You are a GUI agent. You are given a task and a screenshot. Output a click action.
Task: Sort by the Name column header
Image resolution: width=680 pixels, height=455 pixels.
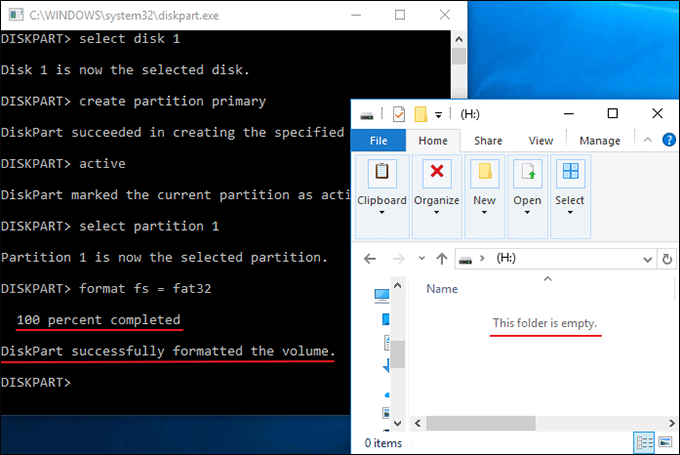pos(442,289)
